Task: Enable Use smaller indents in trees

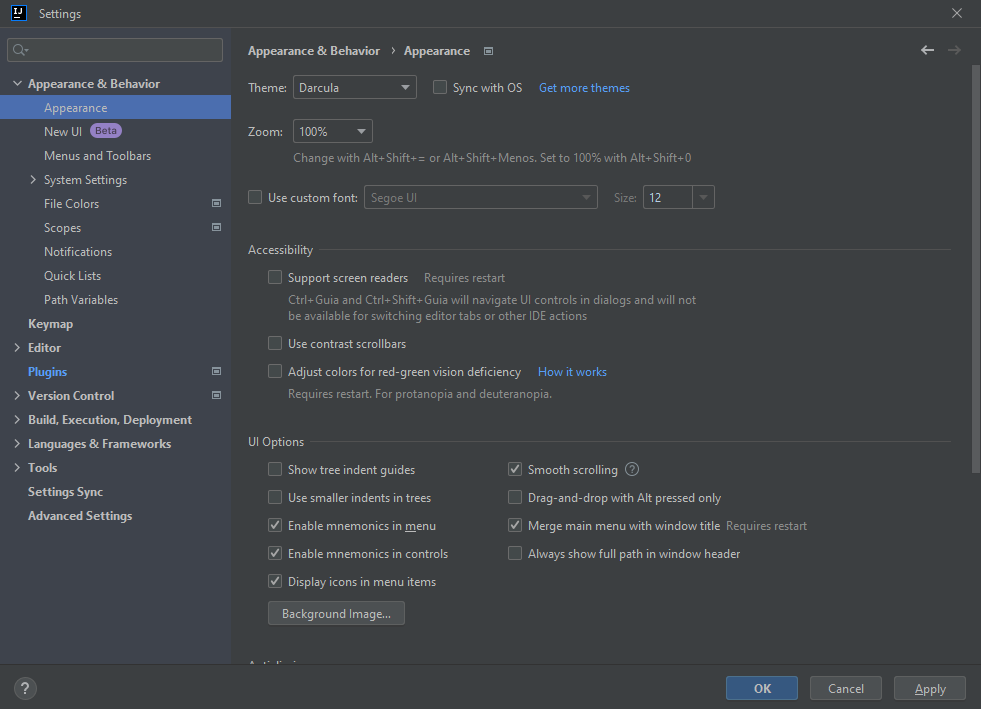Action: [x=275, y=497]
